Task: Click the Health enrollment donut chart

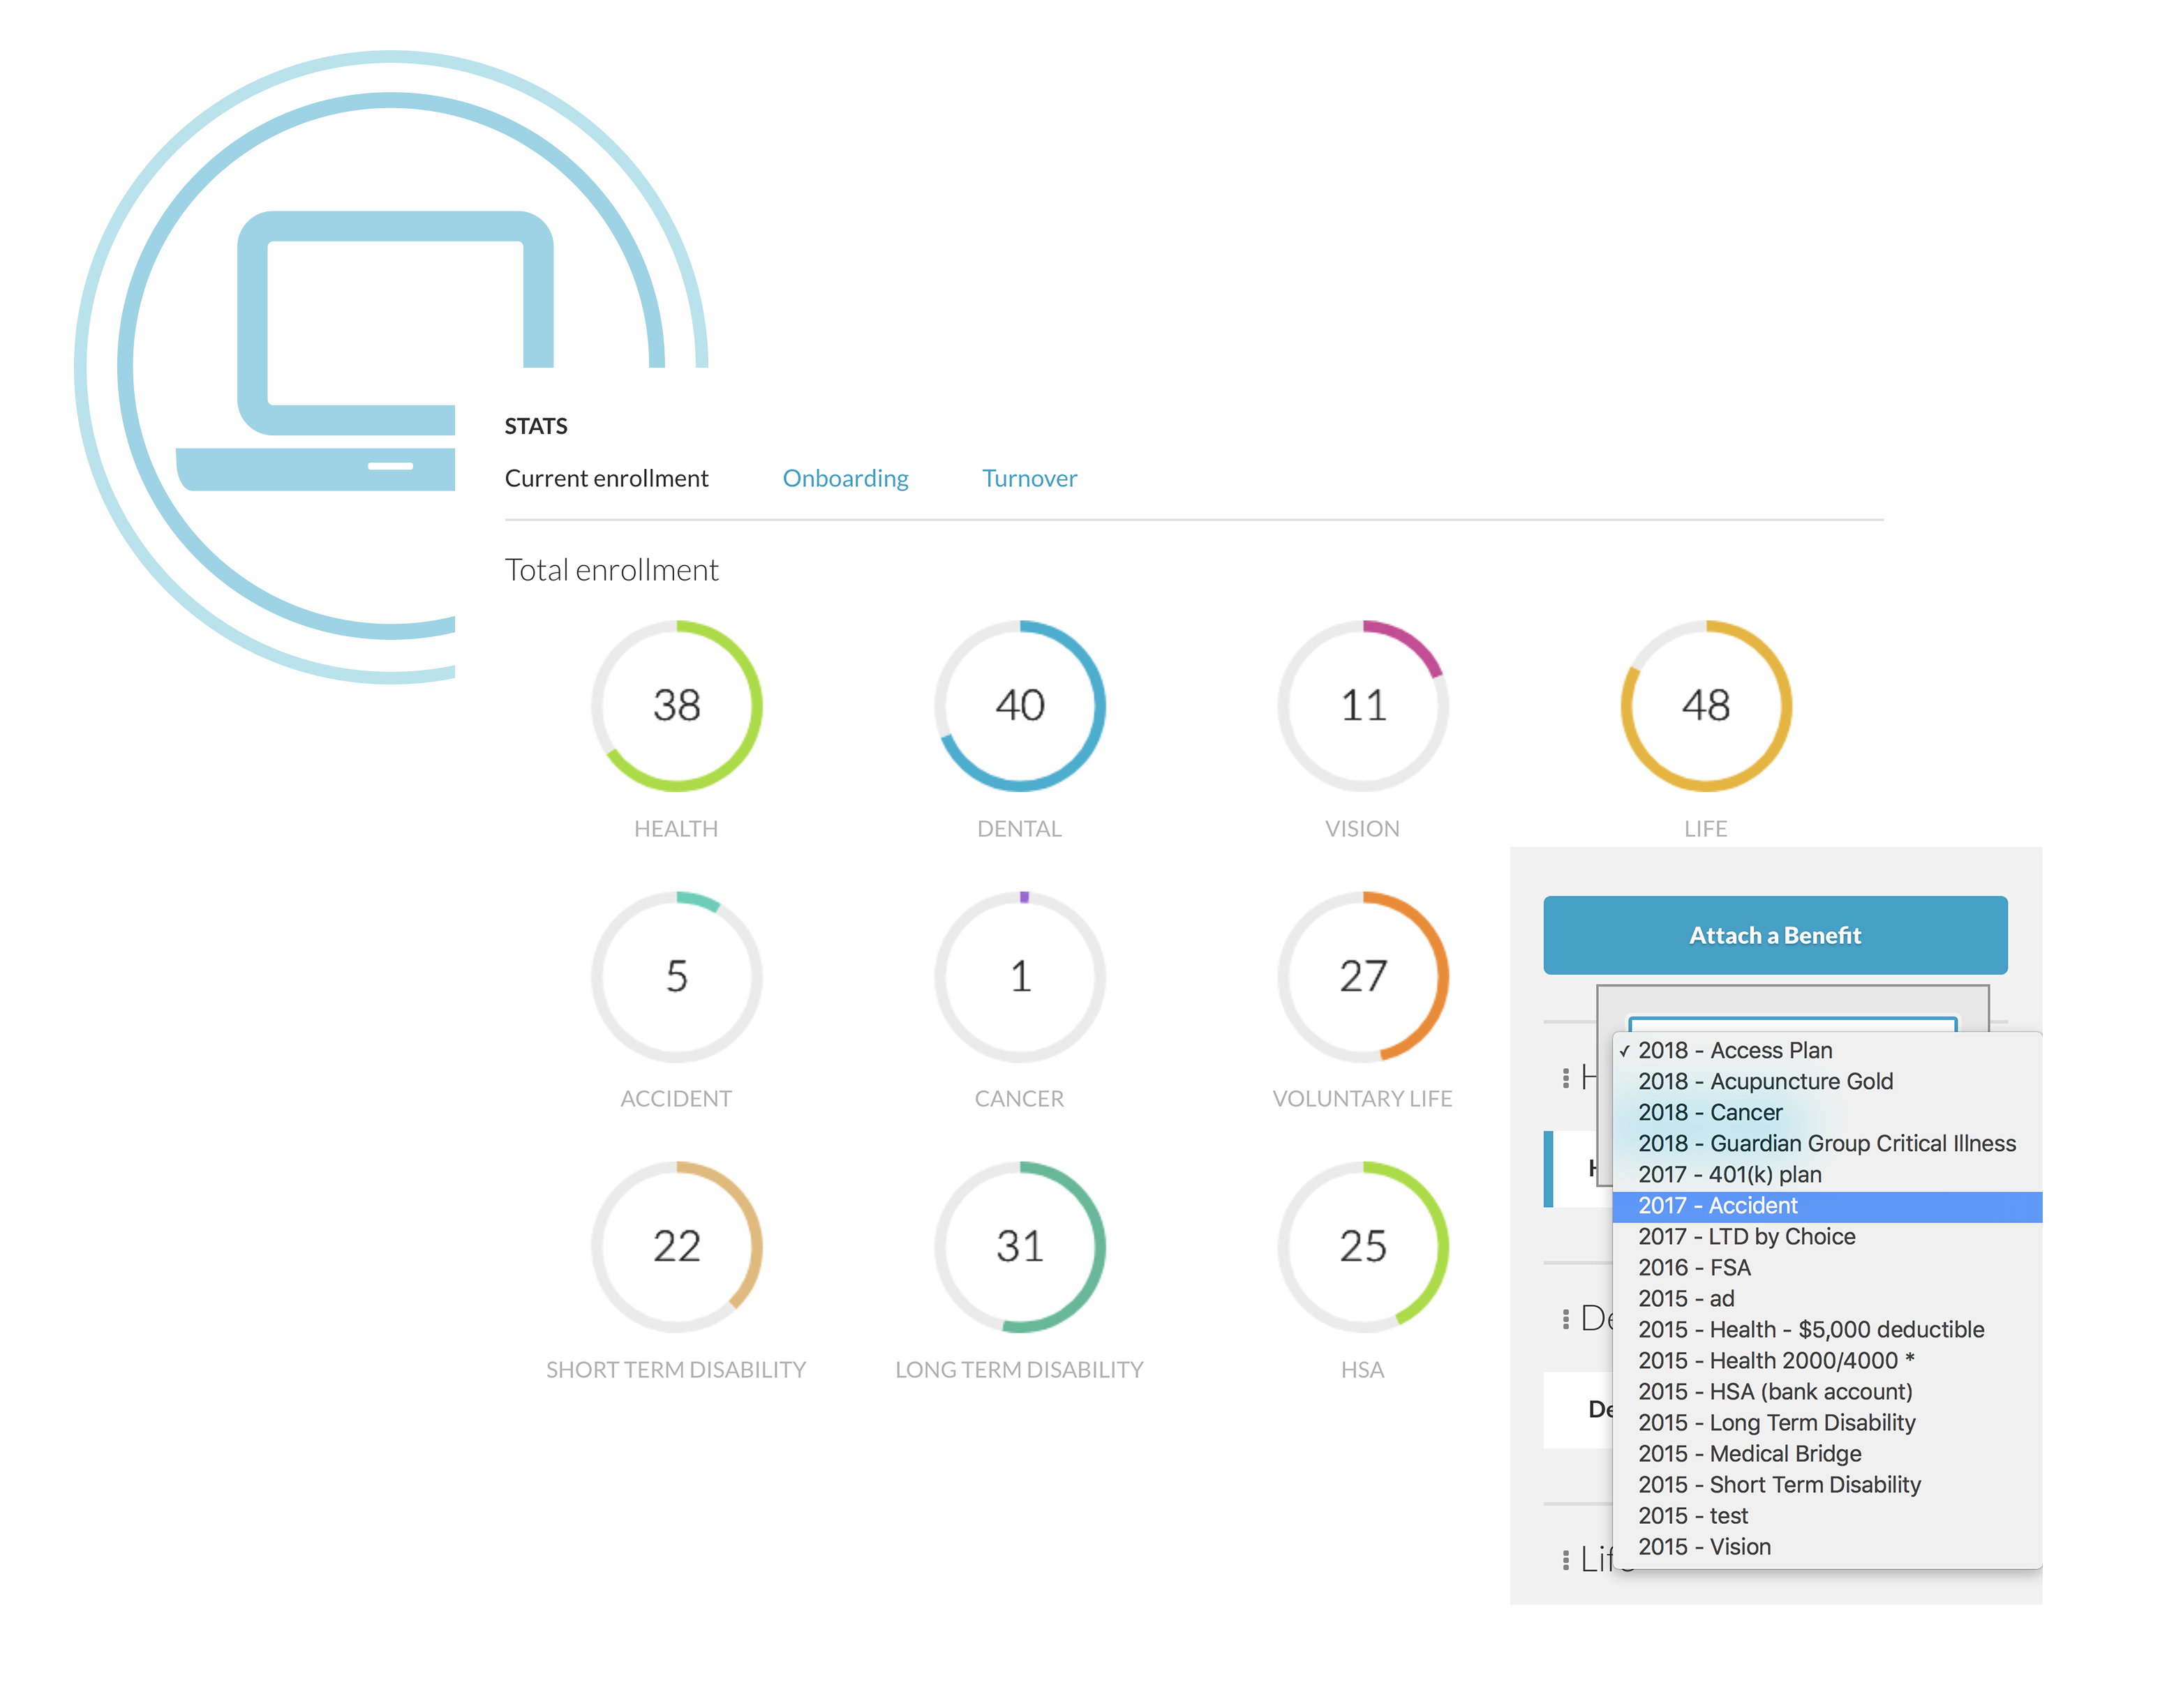Action: point(676,706)
